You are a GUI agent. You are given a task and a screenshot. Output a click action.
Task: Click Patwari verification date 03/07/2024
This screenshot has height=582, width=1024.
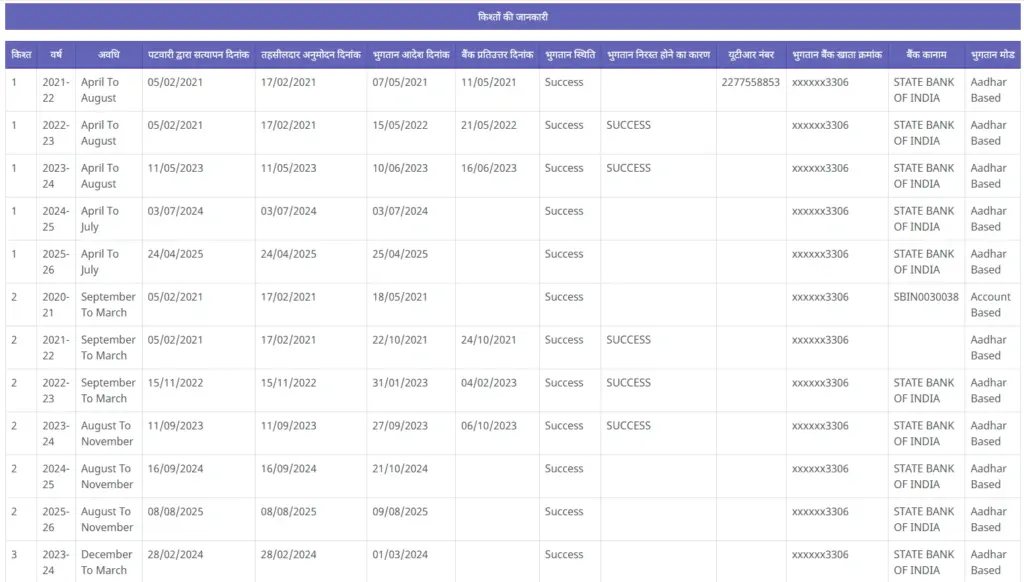click(x=175, y=211)
